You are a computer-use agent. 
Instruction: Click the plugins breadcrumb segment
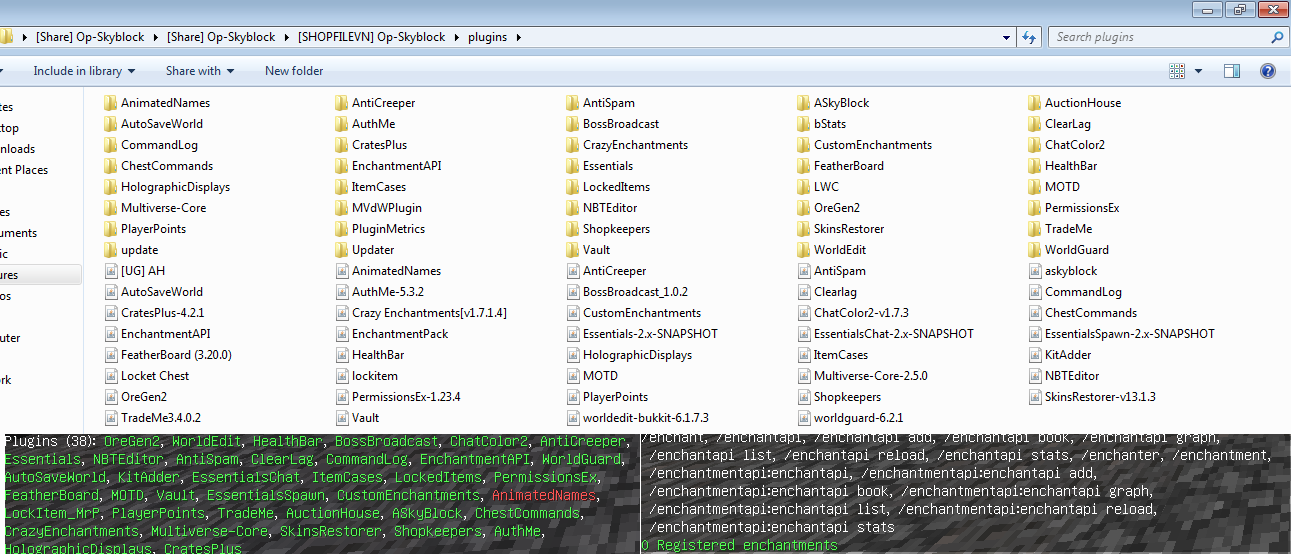pyautogui.click(x=487, y=37)
